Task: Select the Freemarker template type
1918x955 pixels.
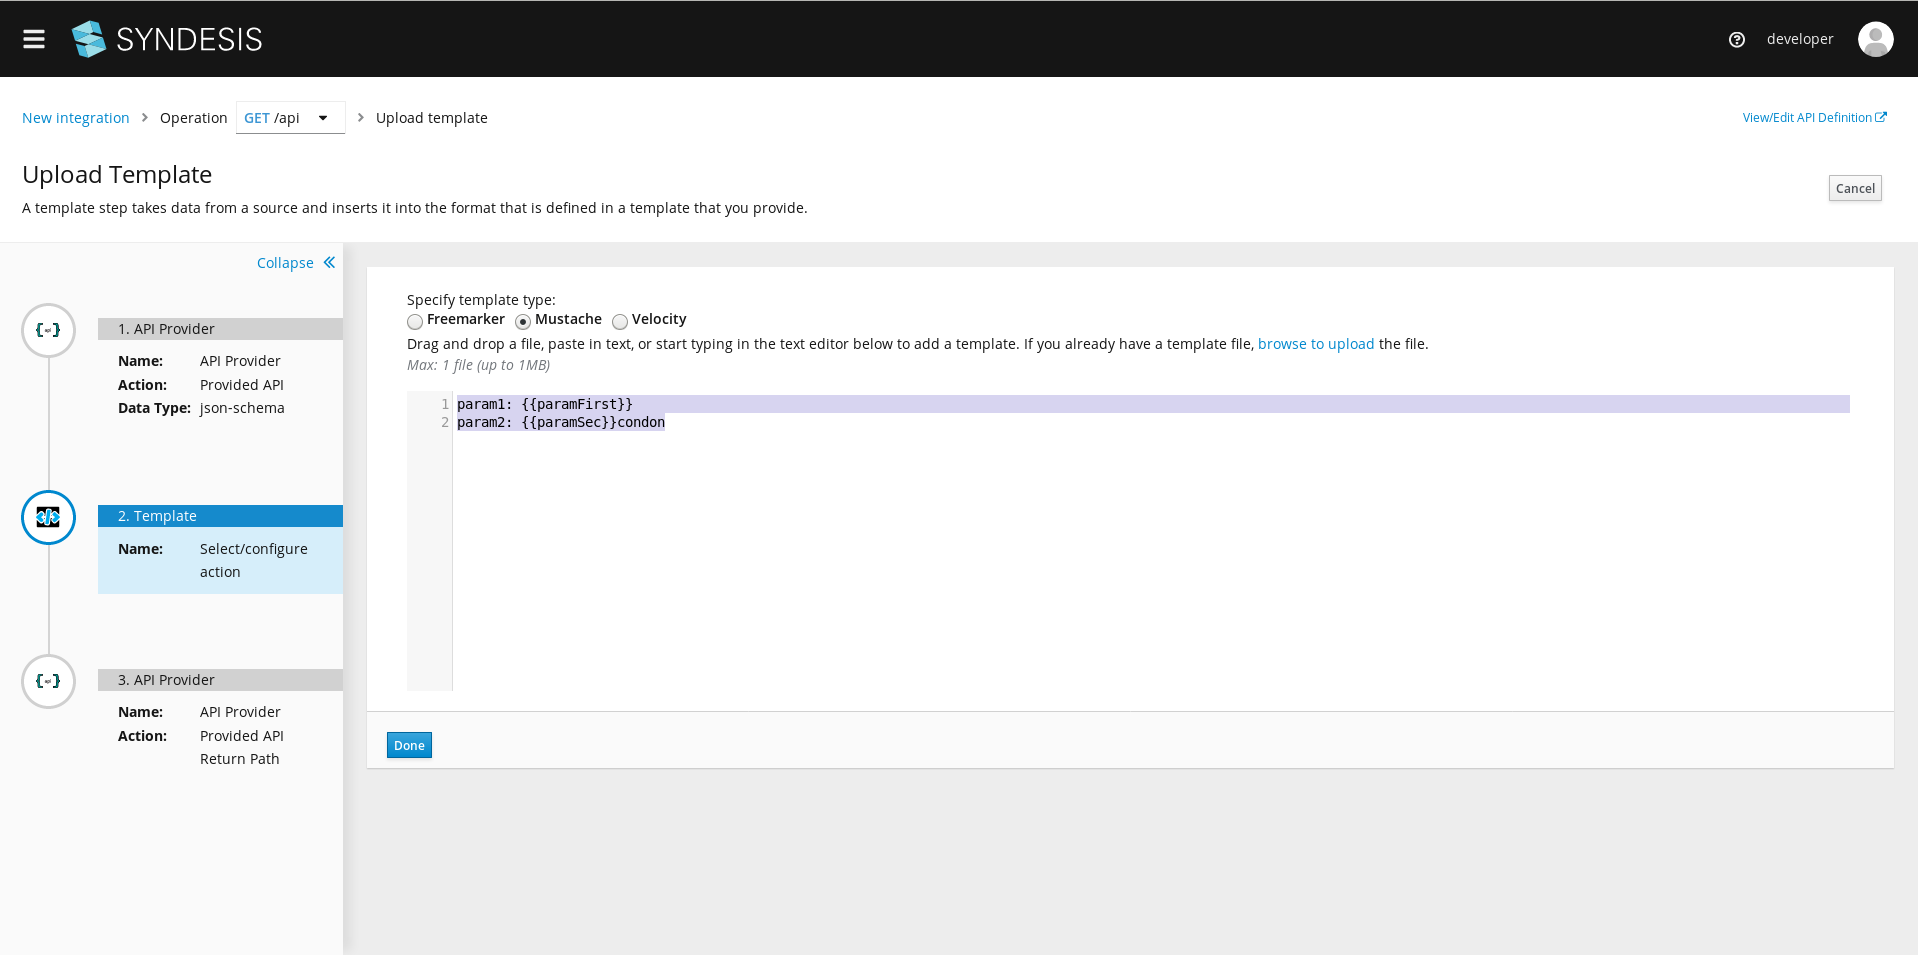Action: tap(415, 321)
